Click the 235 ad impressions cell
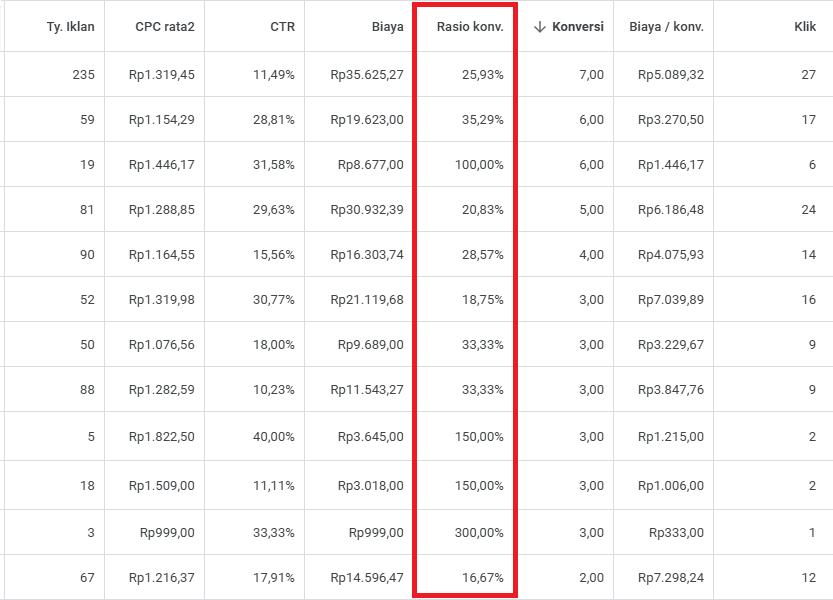 tap(83, 74)
